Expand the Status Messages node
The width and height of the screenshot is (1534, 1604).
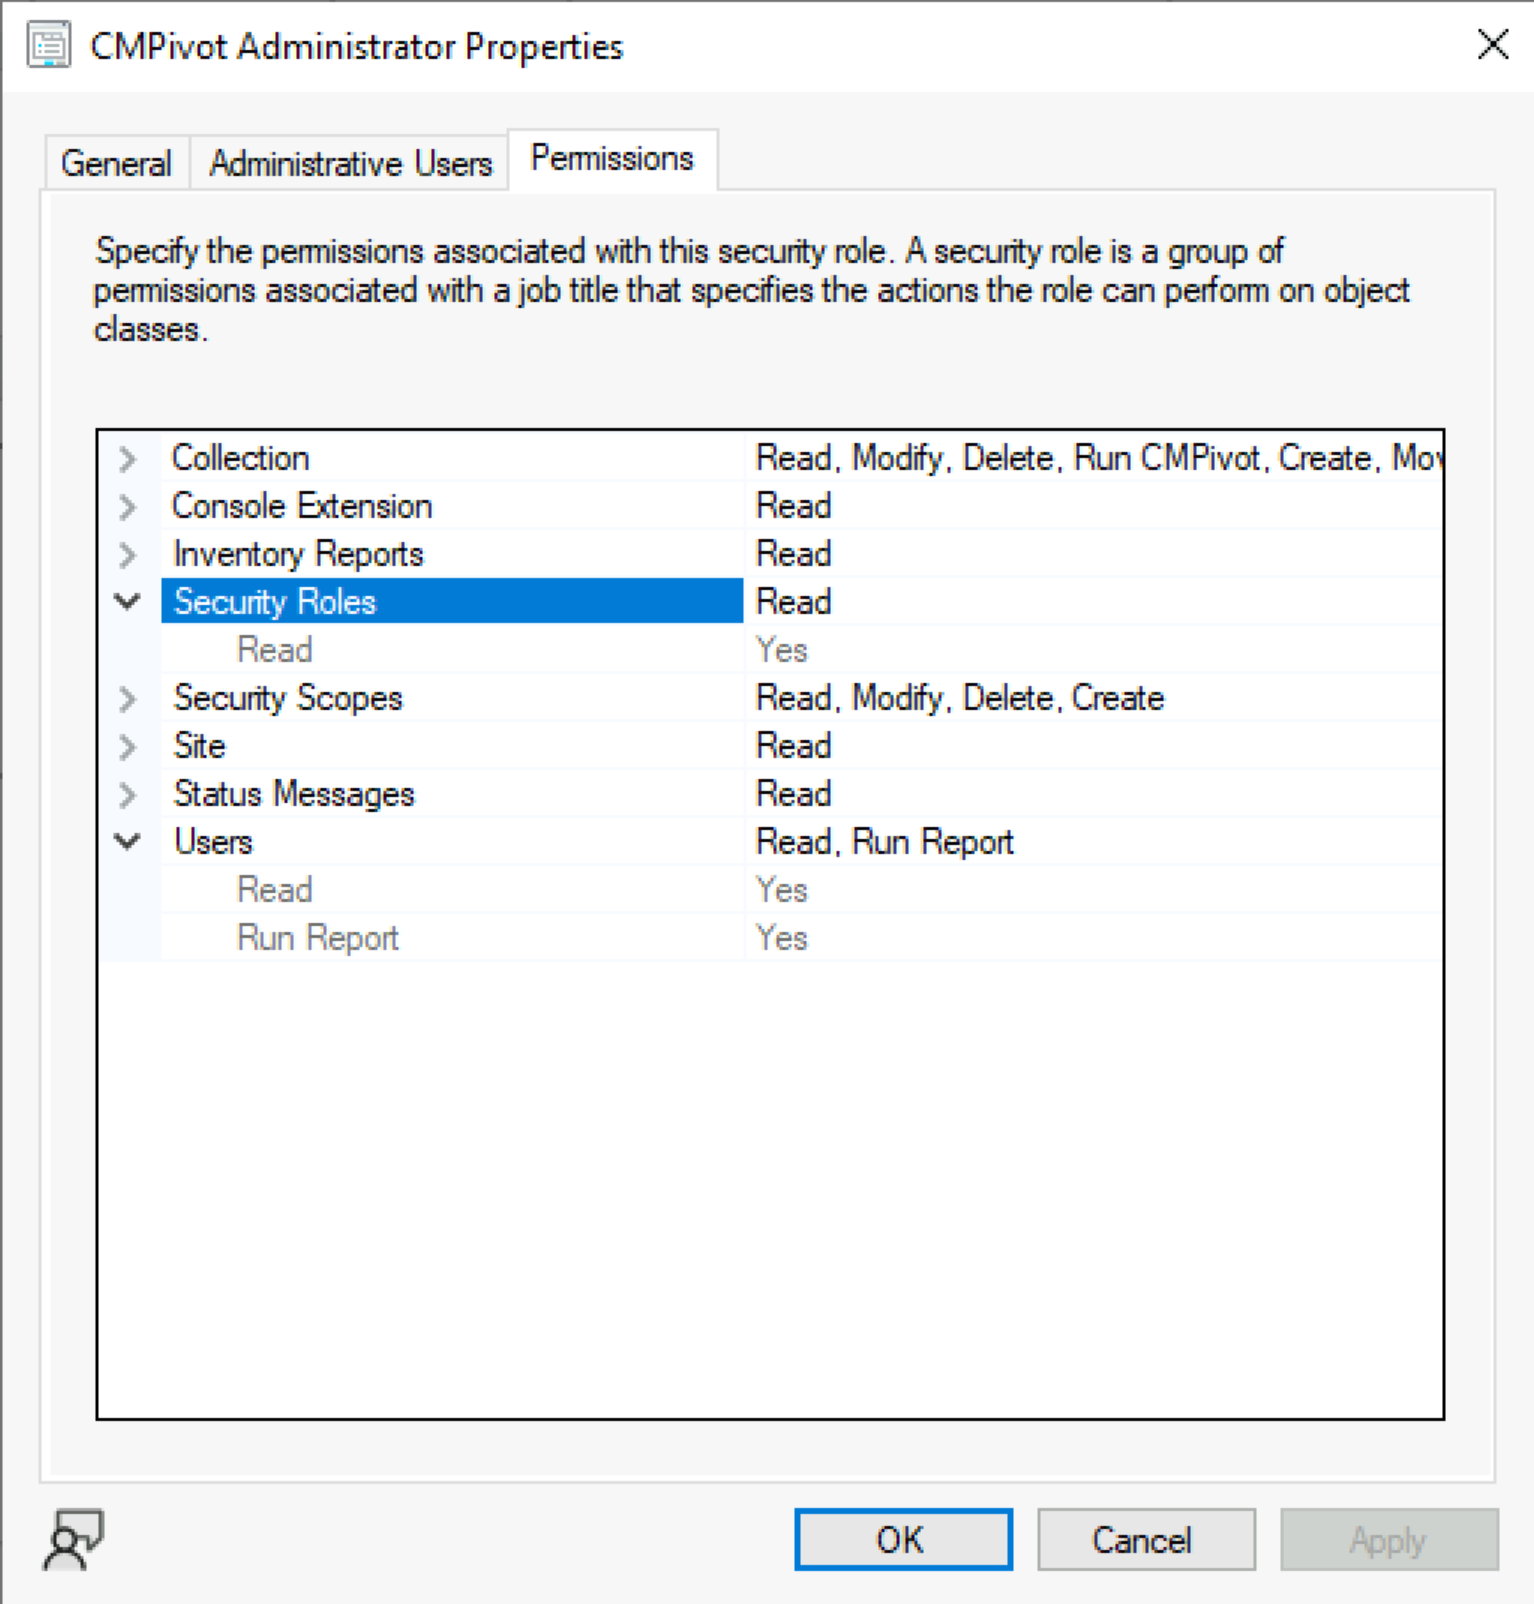pos(127,795)
